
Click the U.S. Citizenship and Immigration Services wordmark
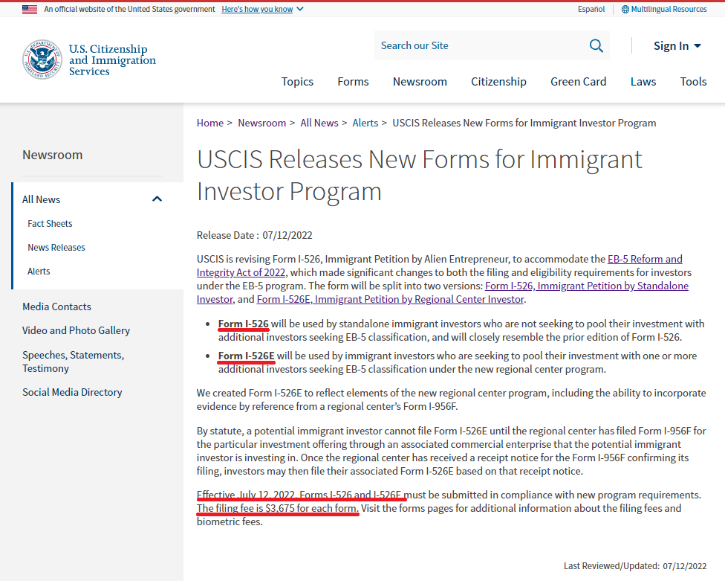pos(112,60)
